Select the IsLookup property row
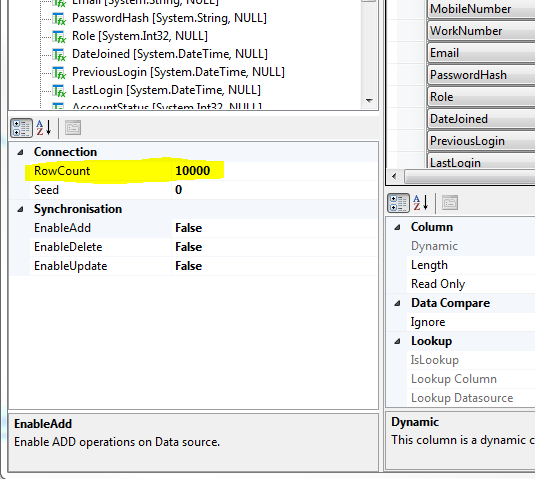This screenshot has height=479, width=535. coord(471,360)
